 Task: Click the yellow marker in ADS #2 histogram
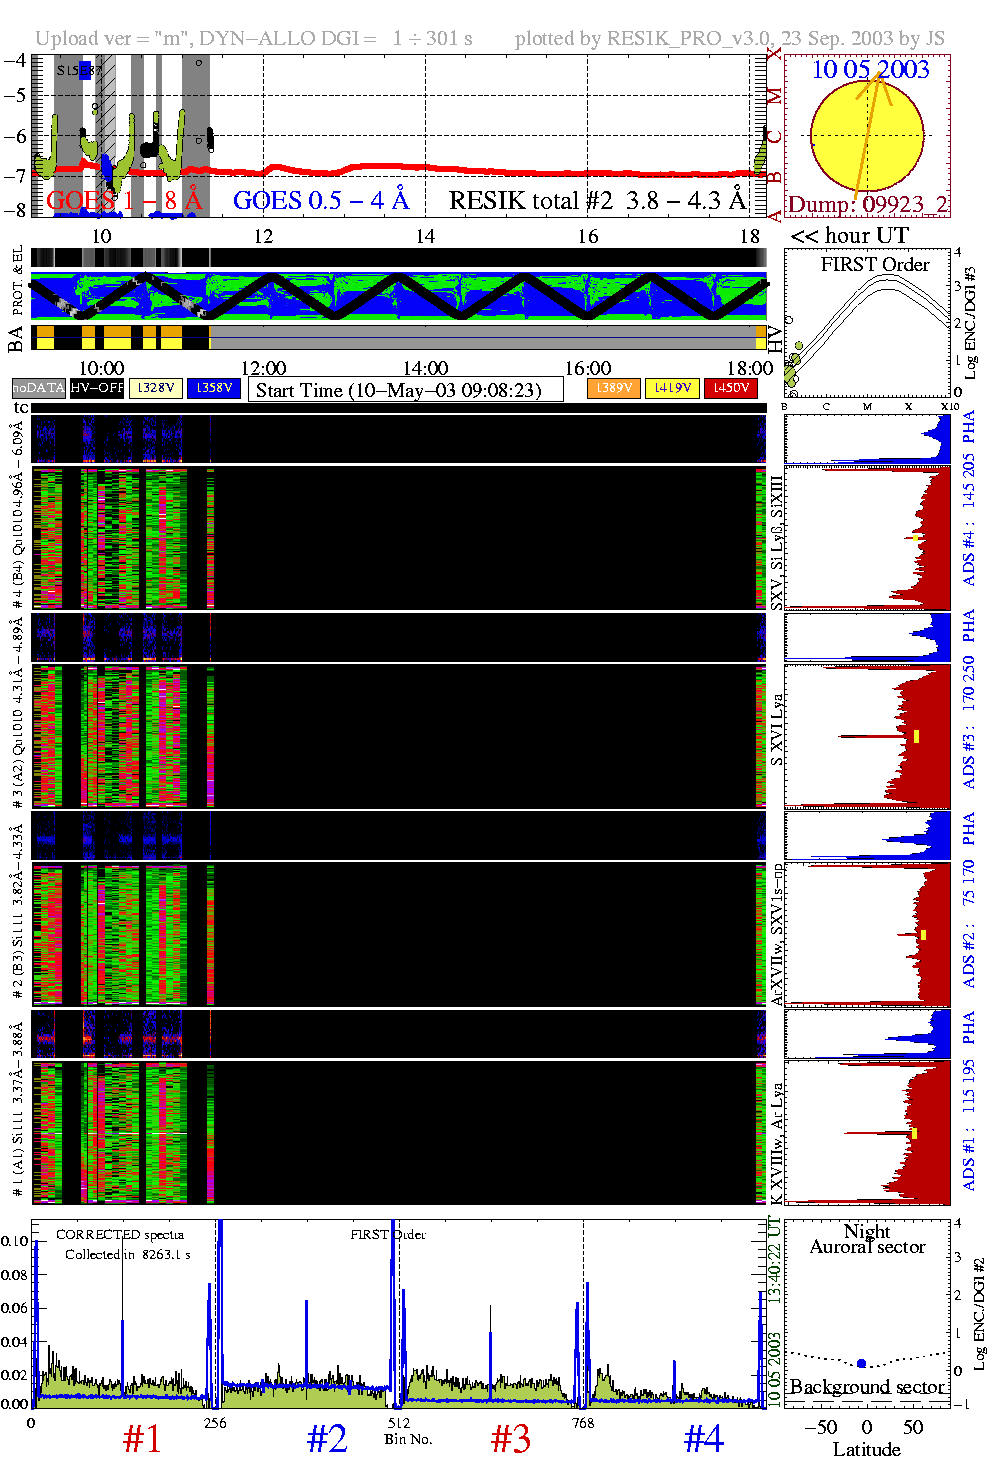pyautogui.click(x=923, y=935)
